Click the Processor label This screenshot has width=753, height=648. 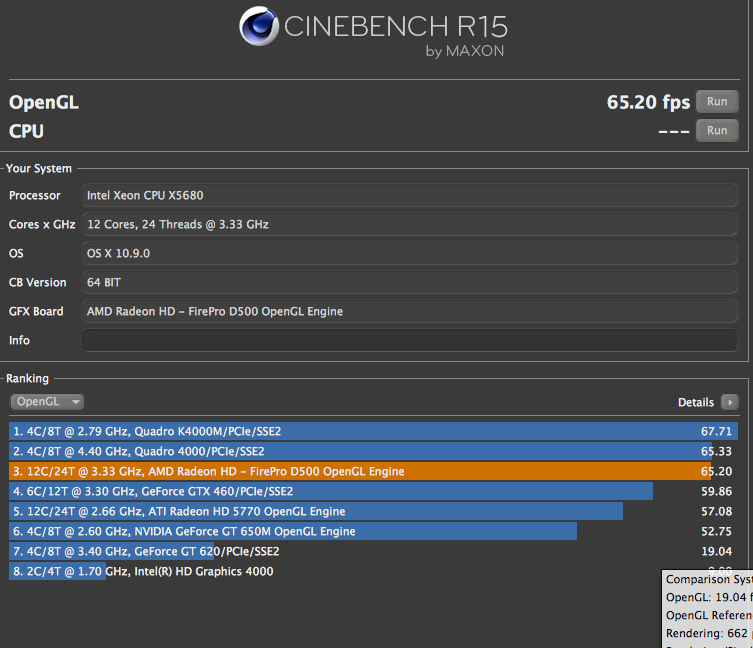click(x=35, y=196)
